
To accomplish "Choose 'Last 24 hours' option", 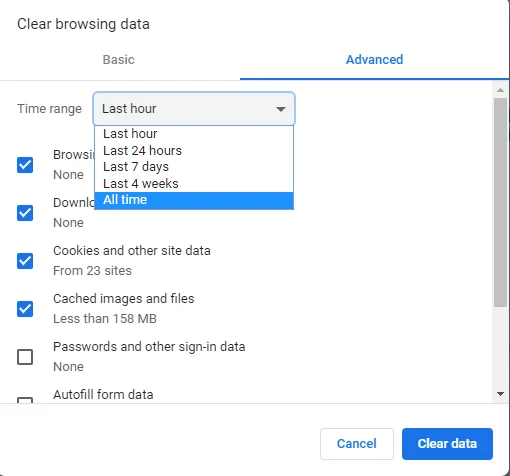I will pos(194,151).
